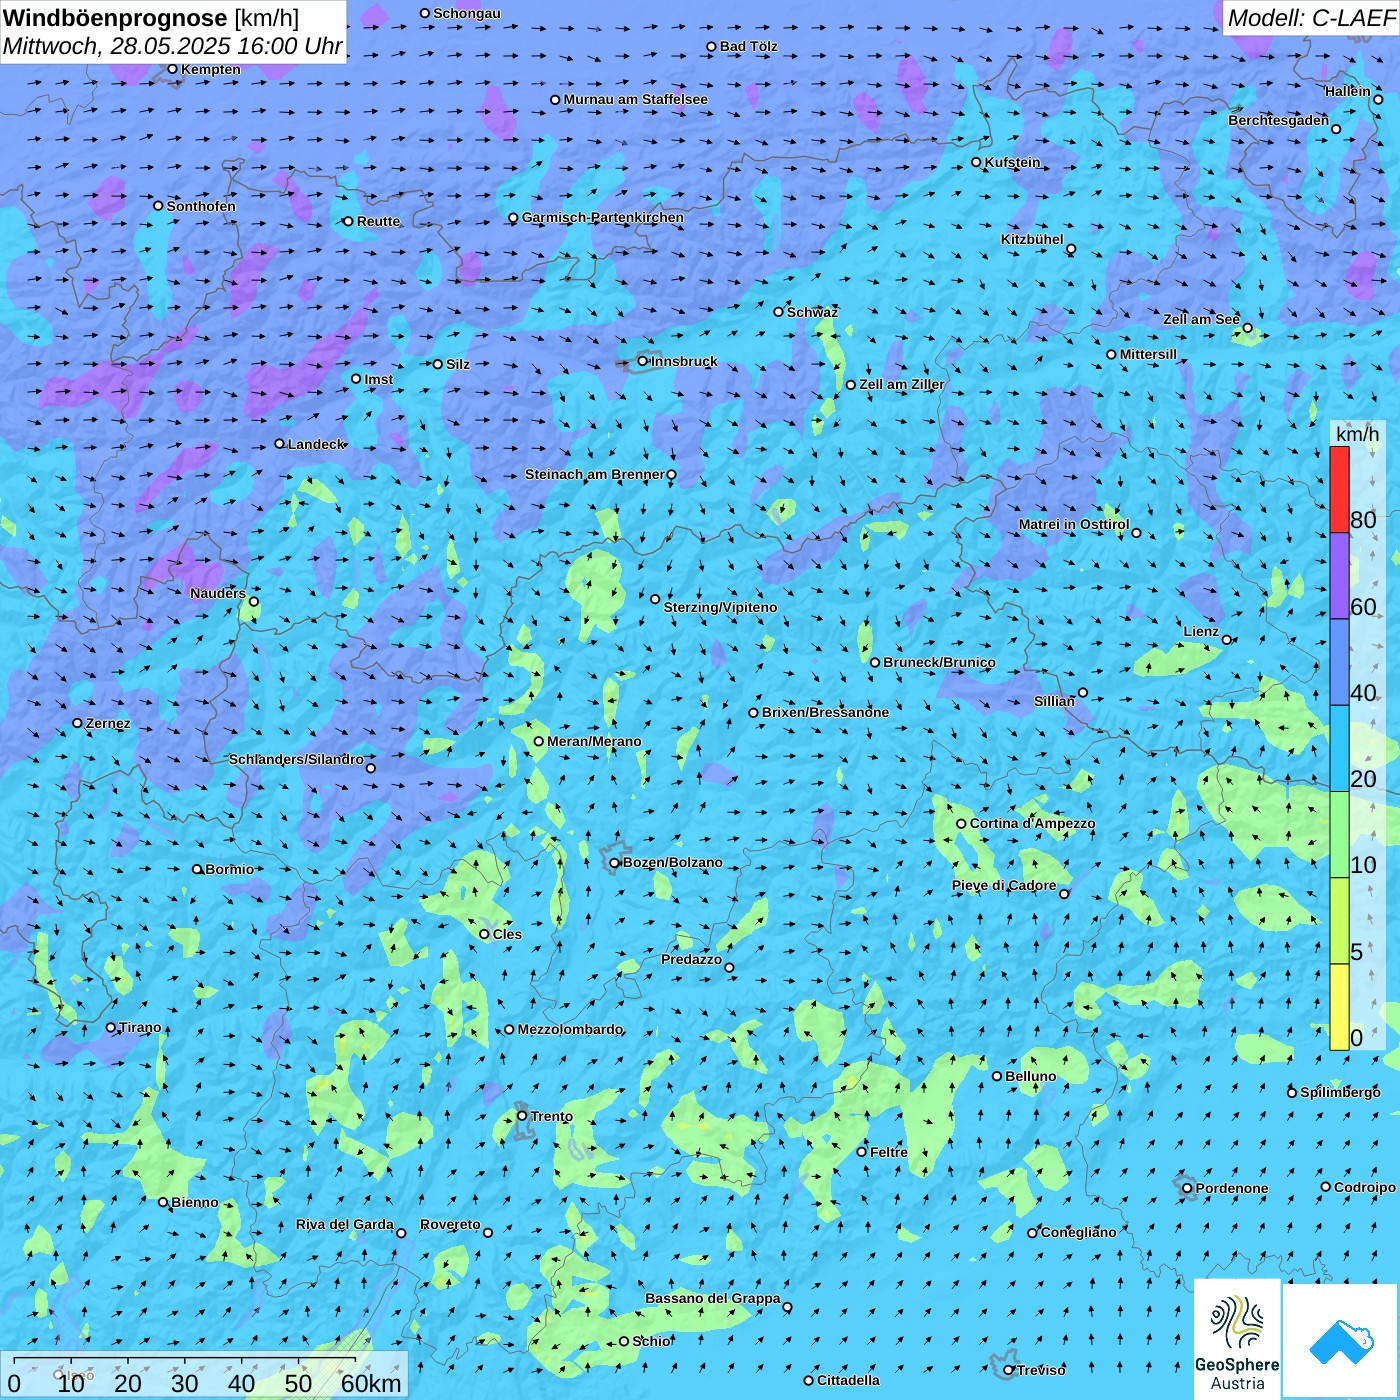Click the 'Conegliano' label
The width and height of the screenshot is (1400, 1400).
1079,1232
